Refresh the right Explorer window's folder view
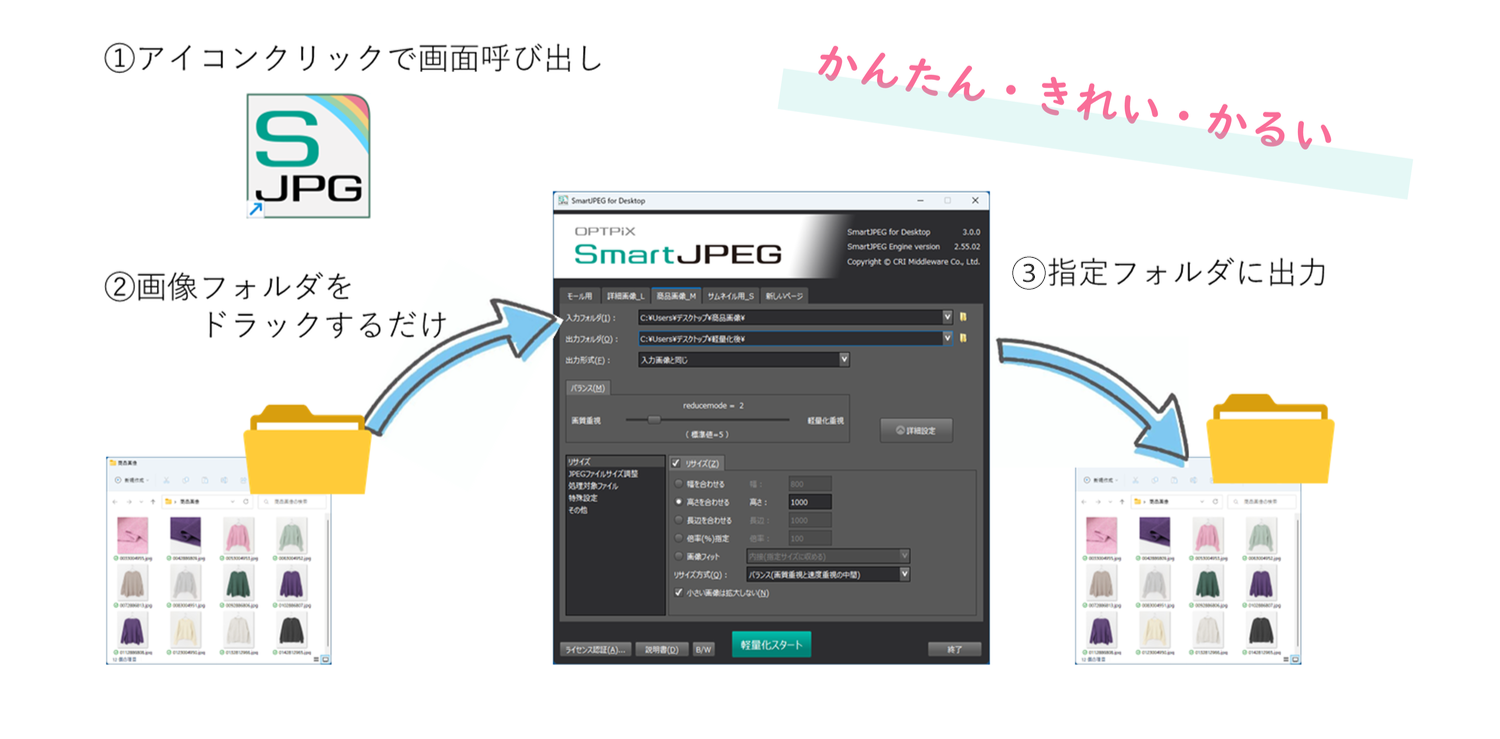 point(1215,502)
